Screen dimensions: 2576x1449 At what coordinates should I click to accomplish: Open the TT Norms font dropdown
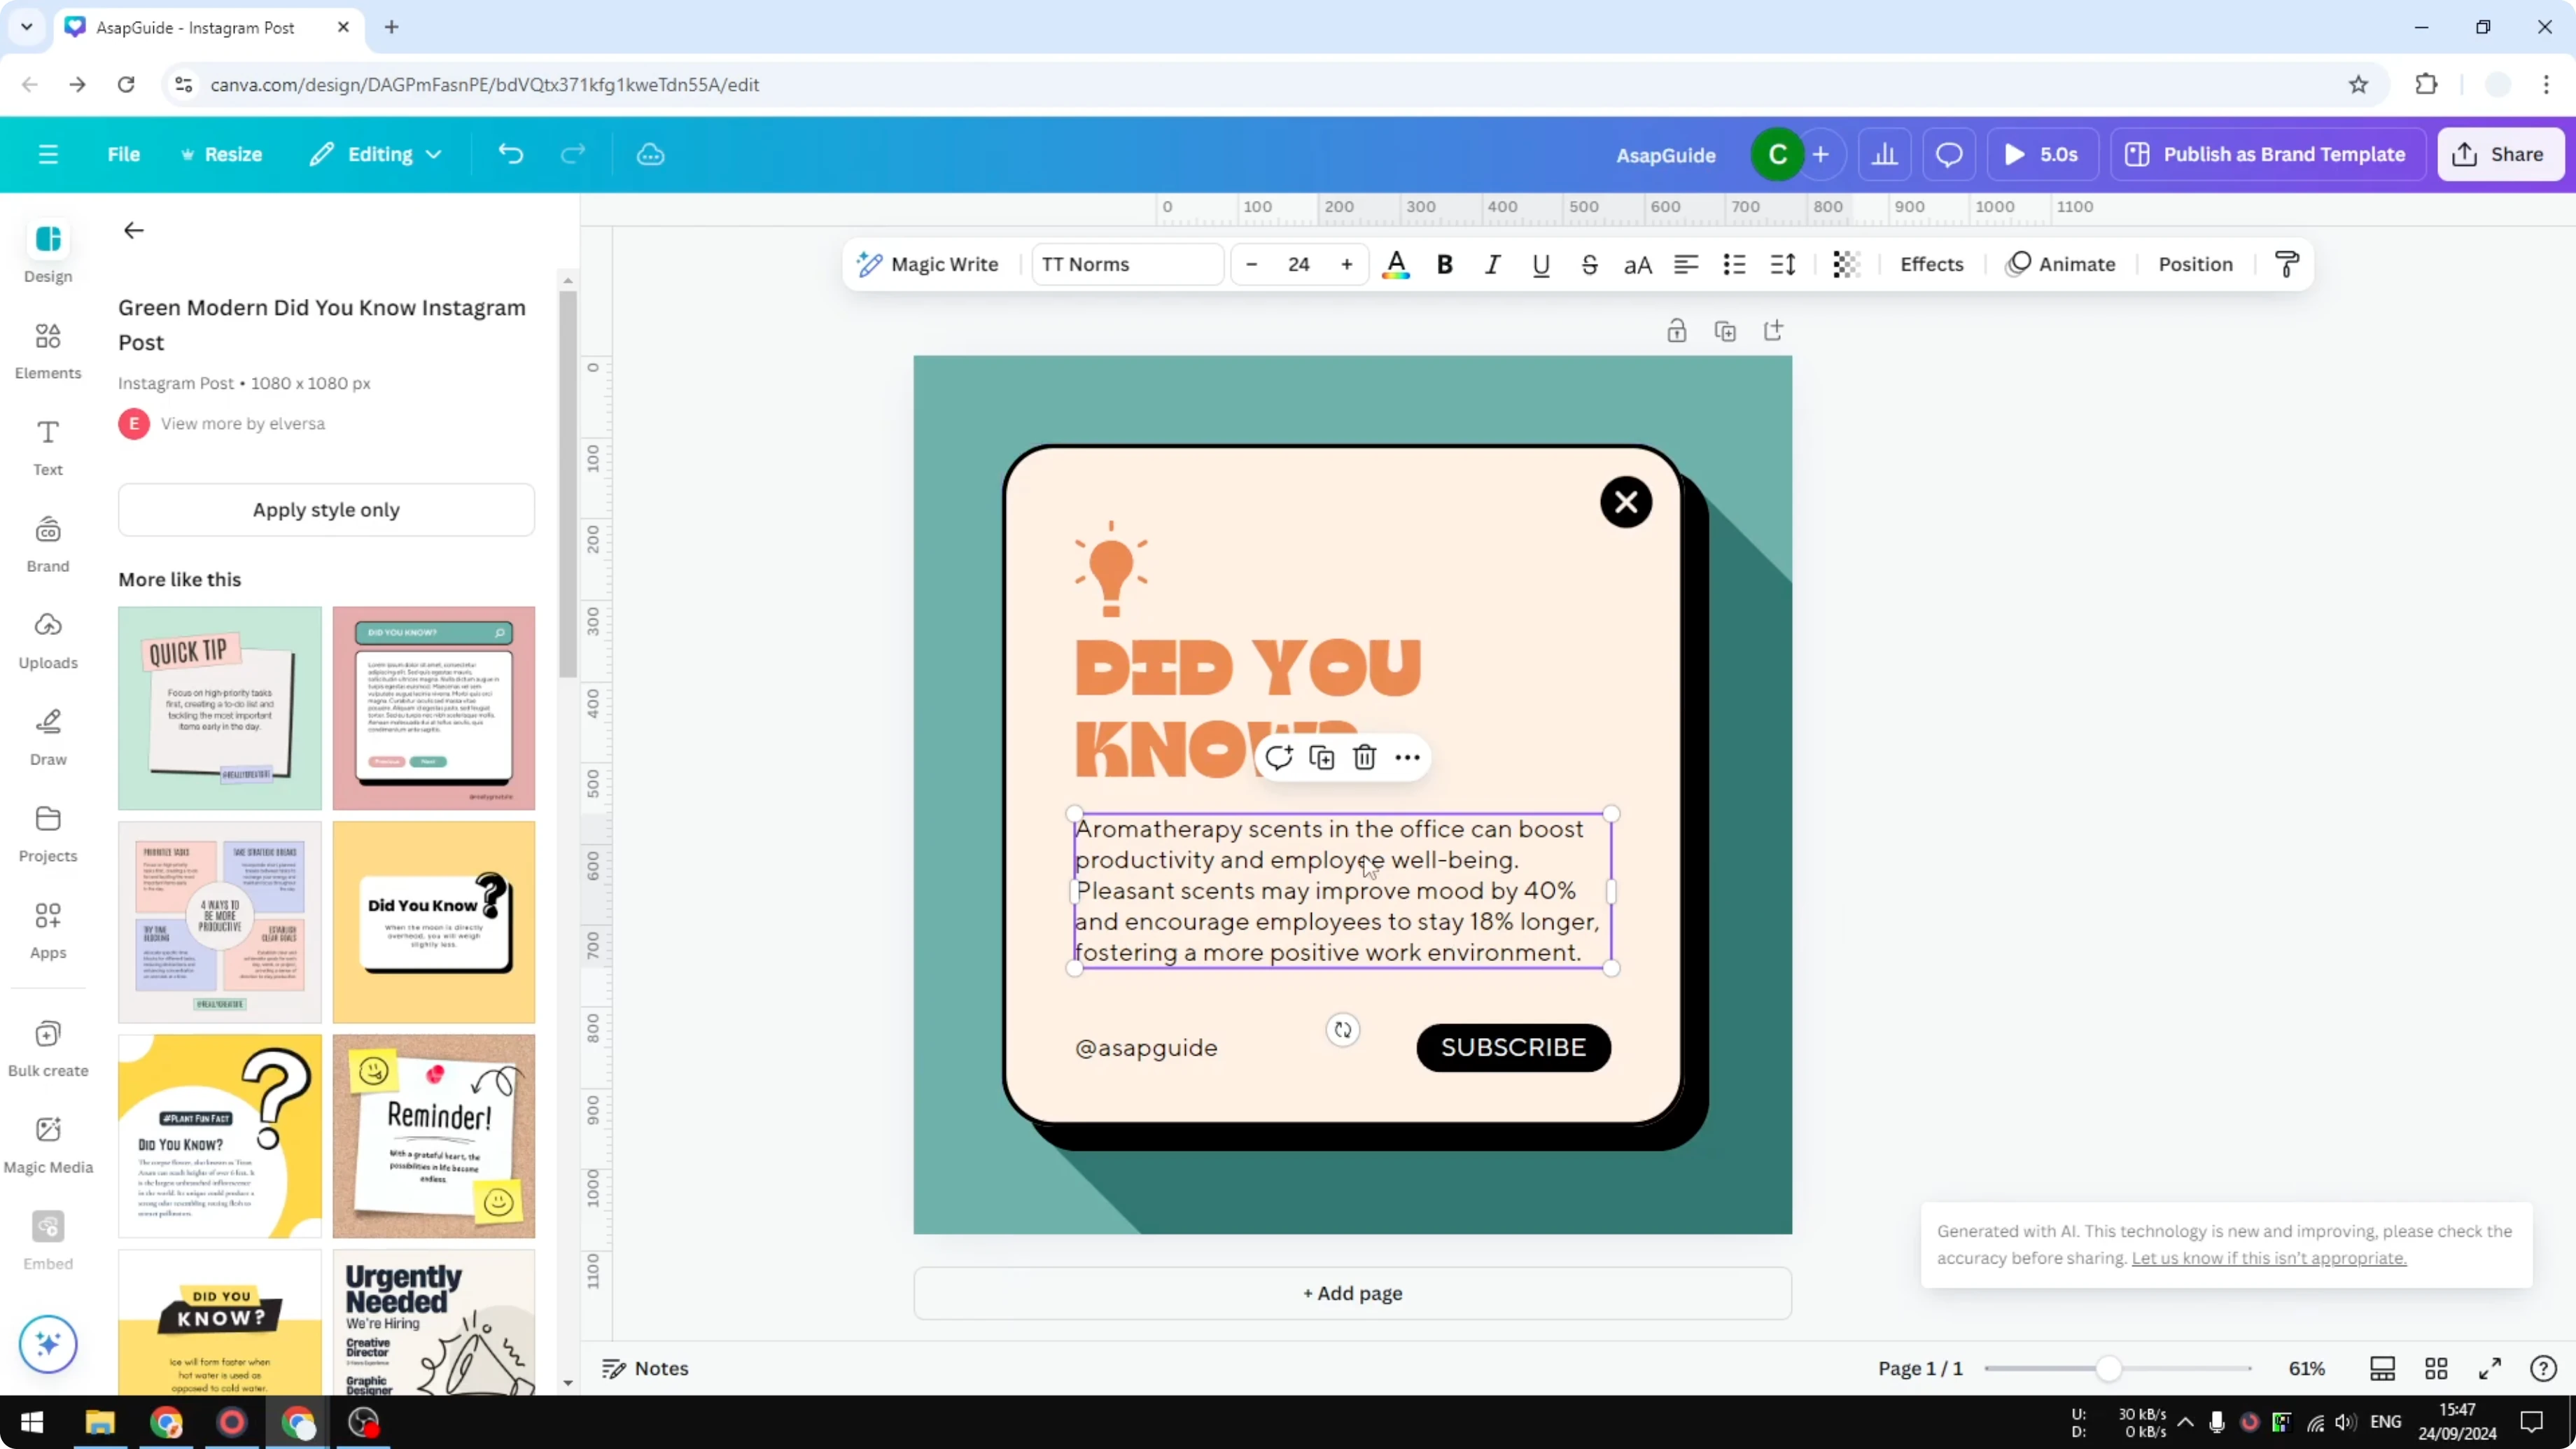coord(1127,264)
